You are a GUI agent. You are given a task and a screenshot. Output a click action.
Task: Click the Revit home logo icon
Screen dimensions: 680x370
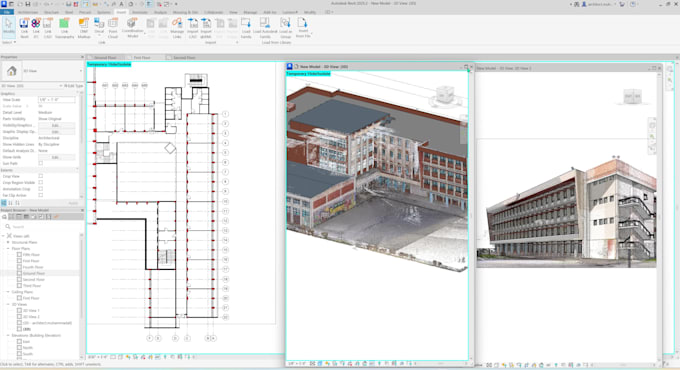4,4
